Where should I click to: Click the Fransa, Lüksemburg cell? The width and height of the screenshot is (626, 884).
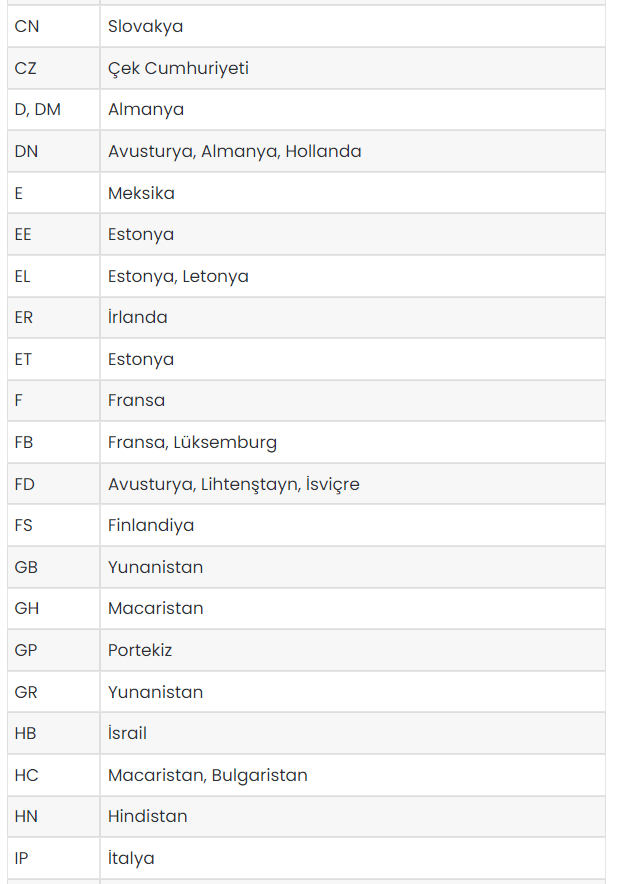tap(352, 442)
